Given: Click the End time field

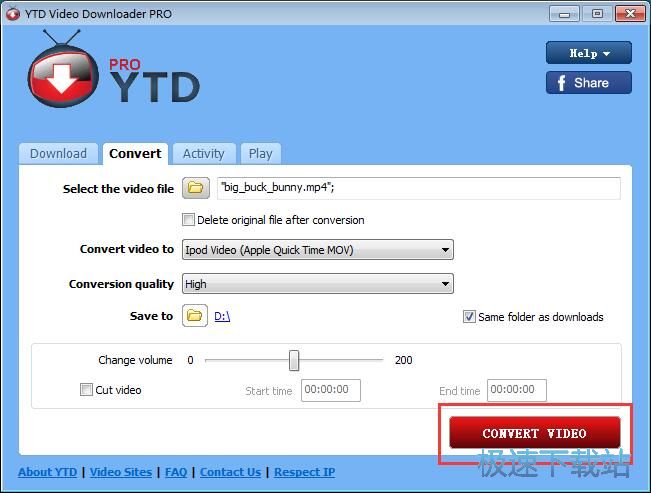Looking at the screenshot, I should (x=516, y=390).
